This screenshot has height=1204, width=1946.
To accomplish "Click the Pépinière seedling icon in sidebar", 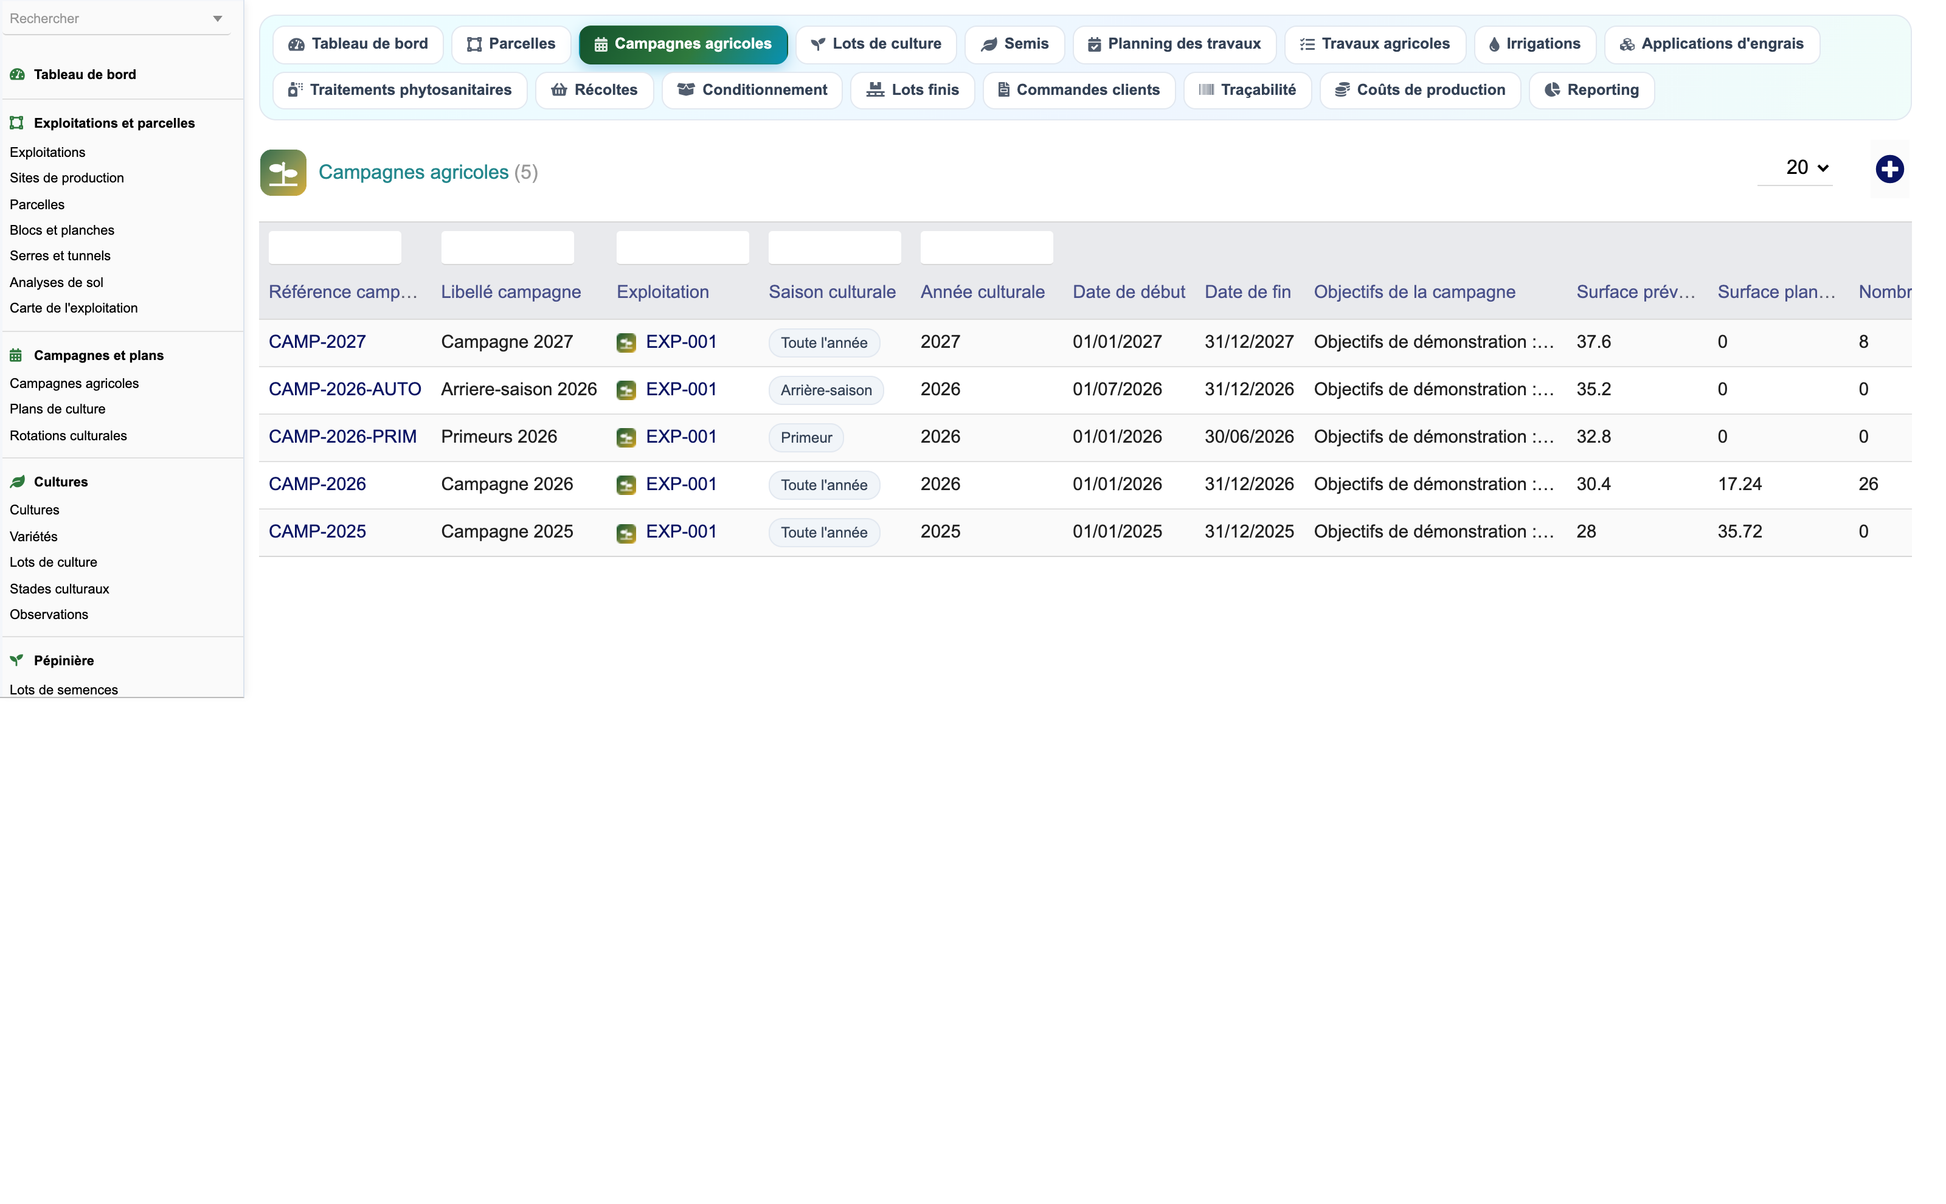I will click(x=17, y=660).
